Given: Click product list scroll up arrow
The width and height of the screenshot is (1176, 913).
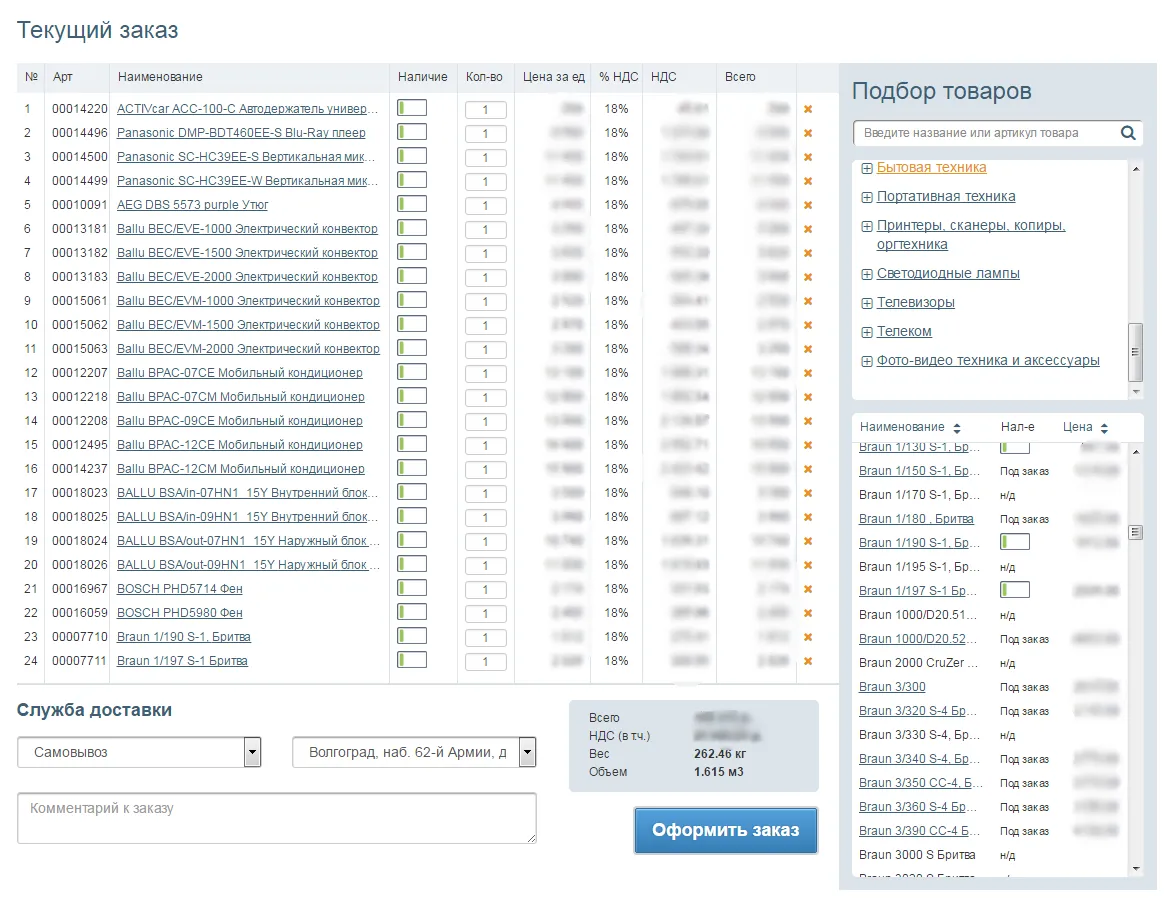Looking at the screenshot, I should [x=1136, y=452].
